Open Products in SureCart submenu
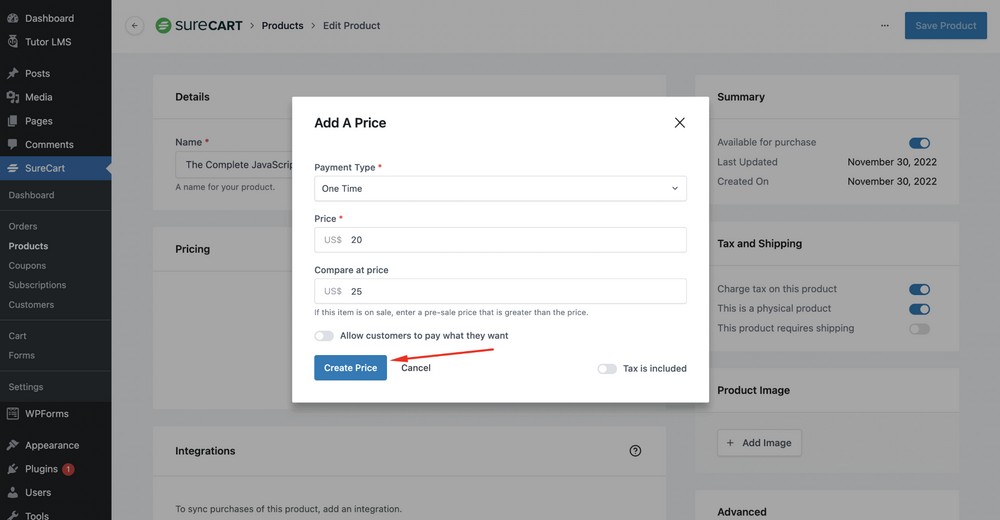1000x520 pixels. click(x=28, y=246)
